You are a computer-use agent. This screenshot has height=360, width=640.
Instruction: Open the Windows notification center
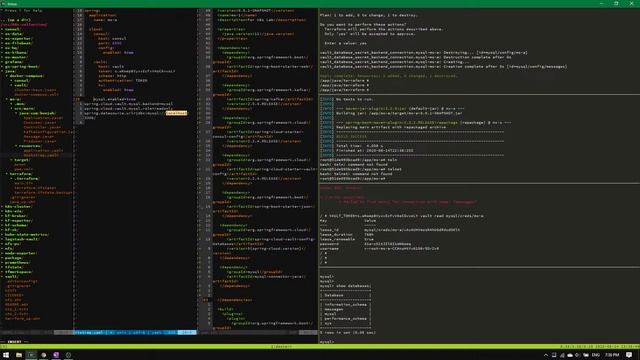629,355
